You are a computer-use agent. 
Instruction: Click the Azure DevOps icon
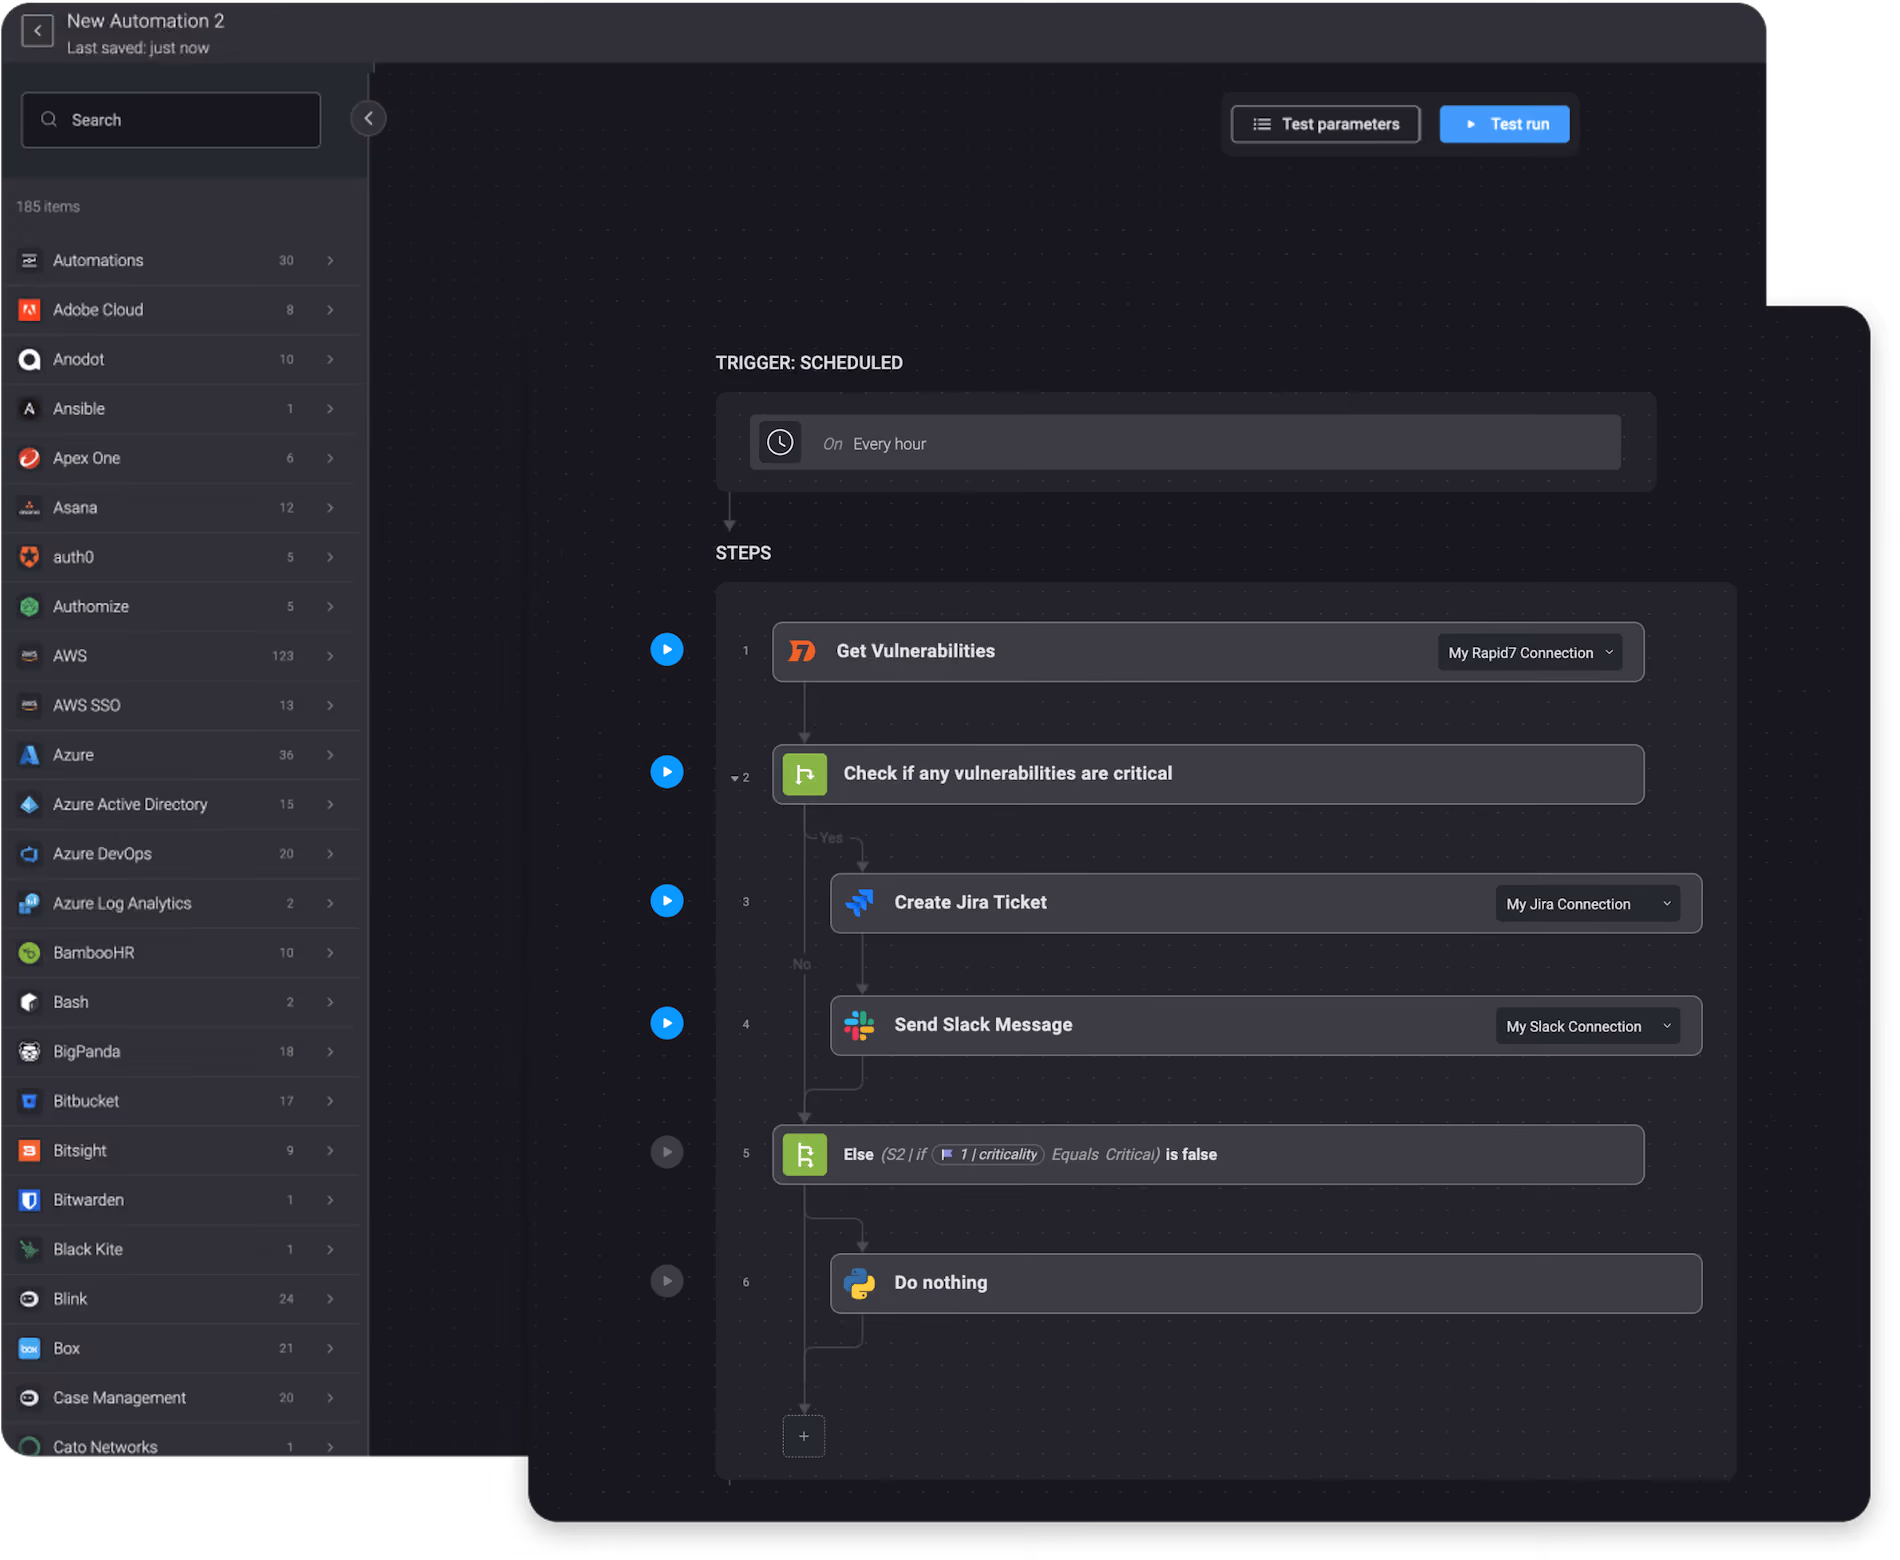[x=30, y=854]
